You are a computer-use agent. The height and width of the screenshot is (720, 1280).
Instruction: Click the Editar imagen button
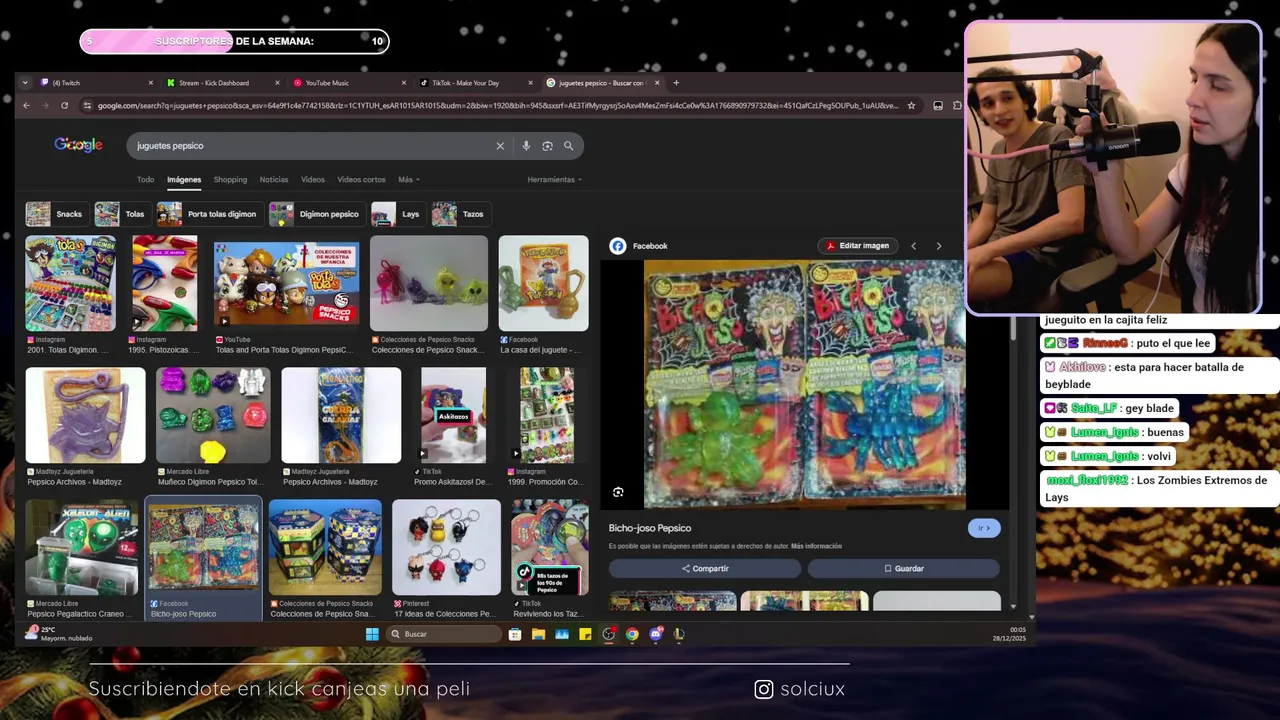coord(857,246)
